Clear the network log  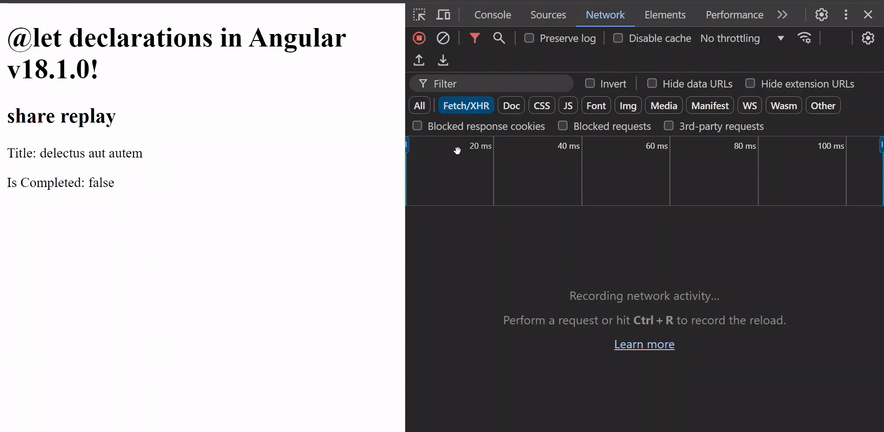(443, 38)
